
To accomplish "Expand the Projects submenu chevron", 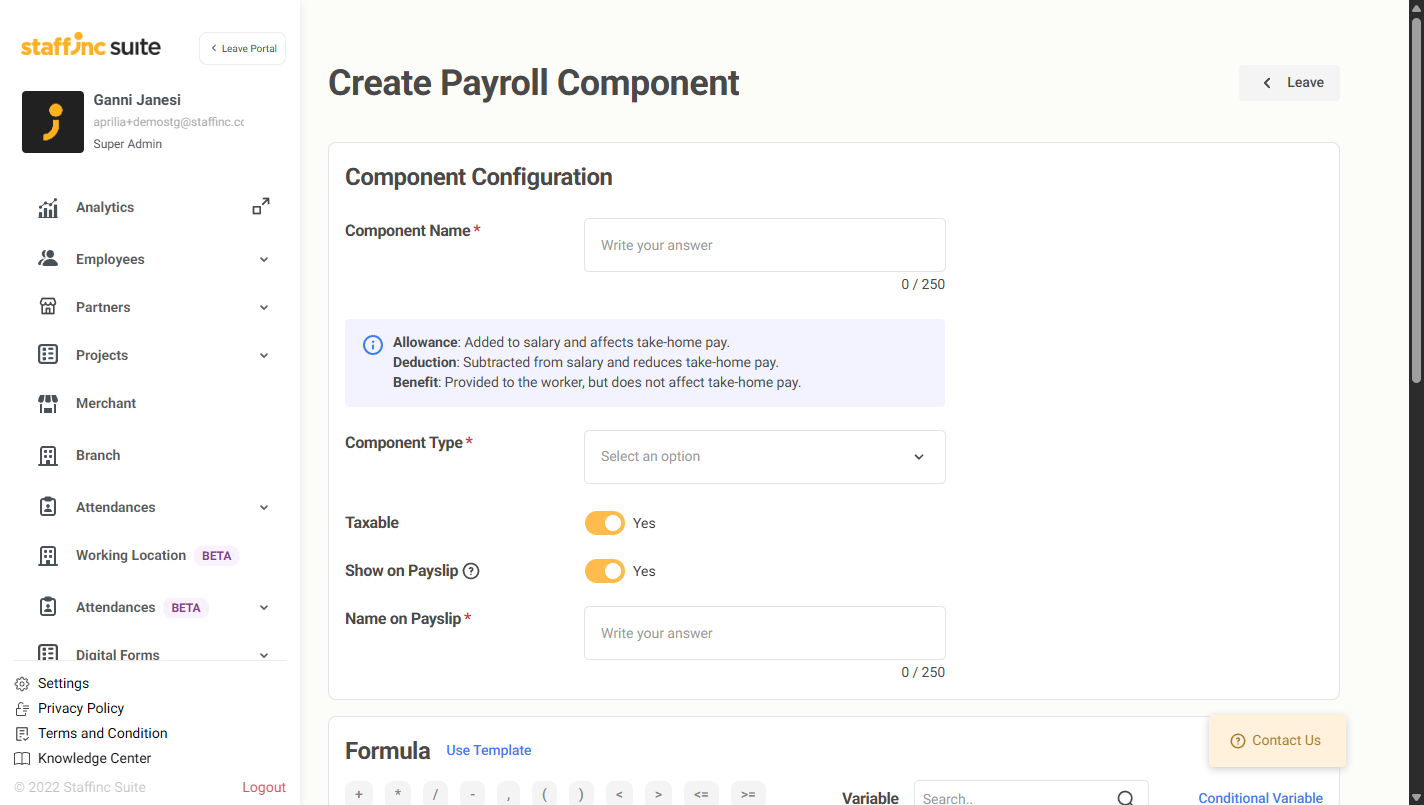I will click(264, 355).
